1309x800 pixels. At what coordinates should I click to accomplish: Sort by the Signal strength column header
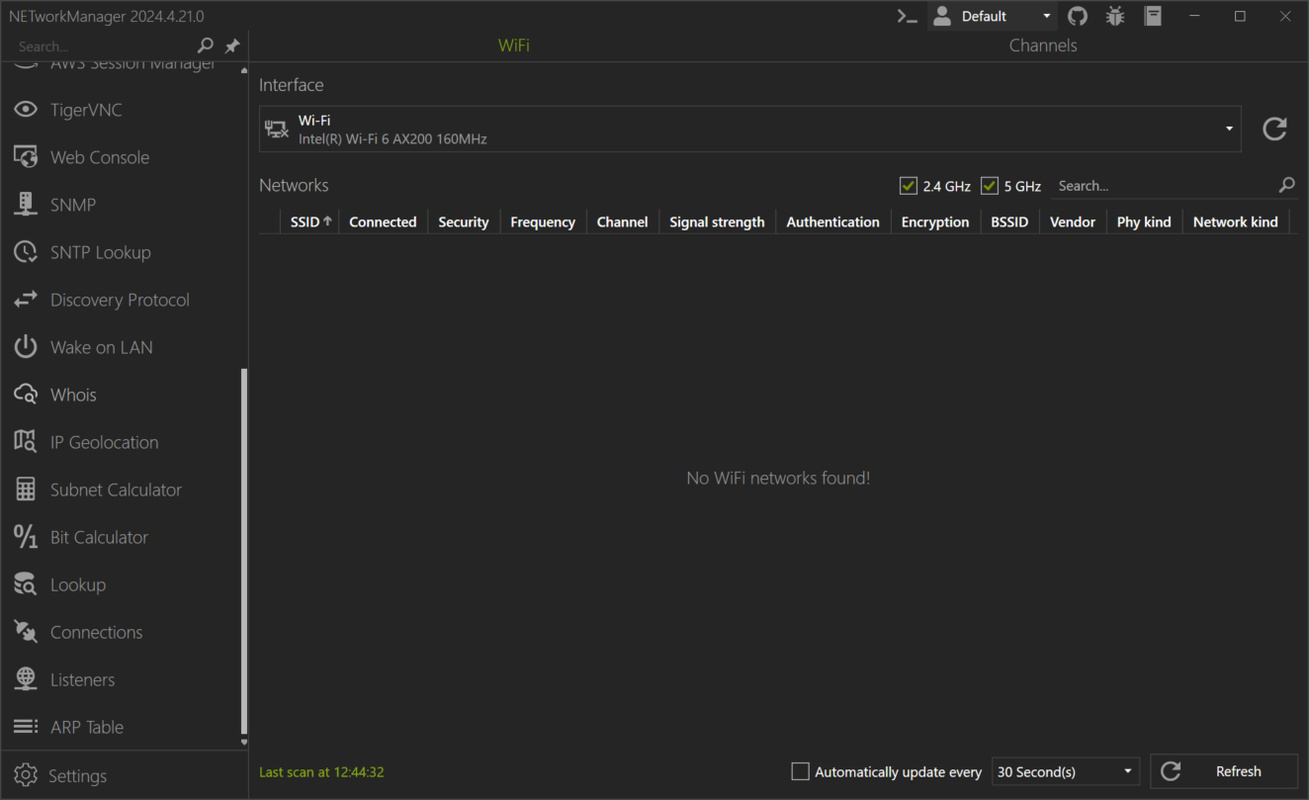pyautogui.click(x=717, y=222)
